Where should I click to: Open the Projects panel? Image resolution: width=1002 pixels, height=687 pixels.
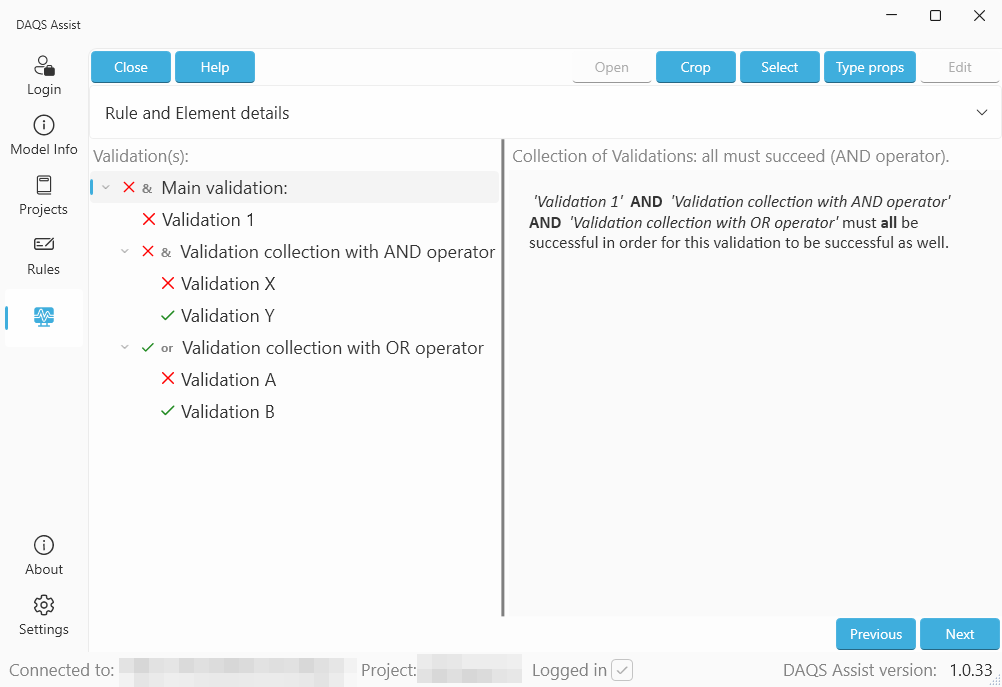click(x=43, y=195)
